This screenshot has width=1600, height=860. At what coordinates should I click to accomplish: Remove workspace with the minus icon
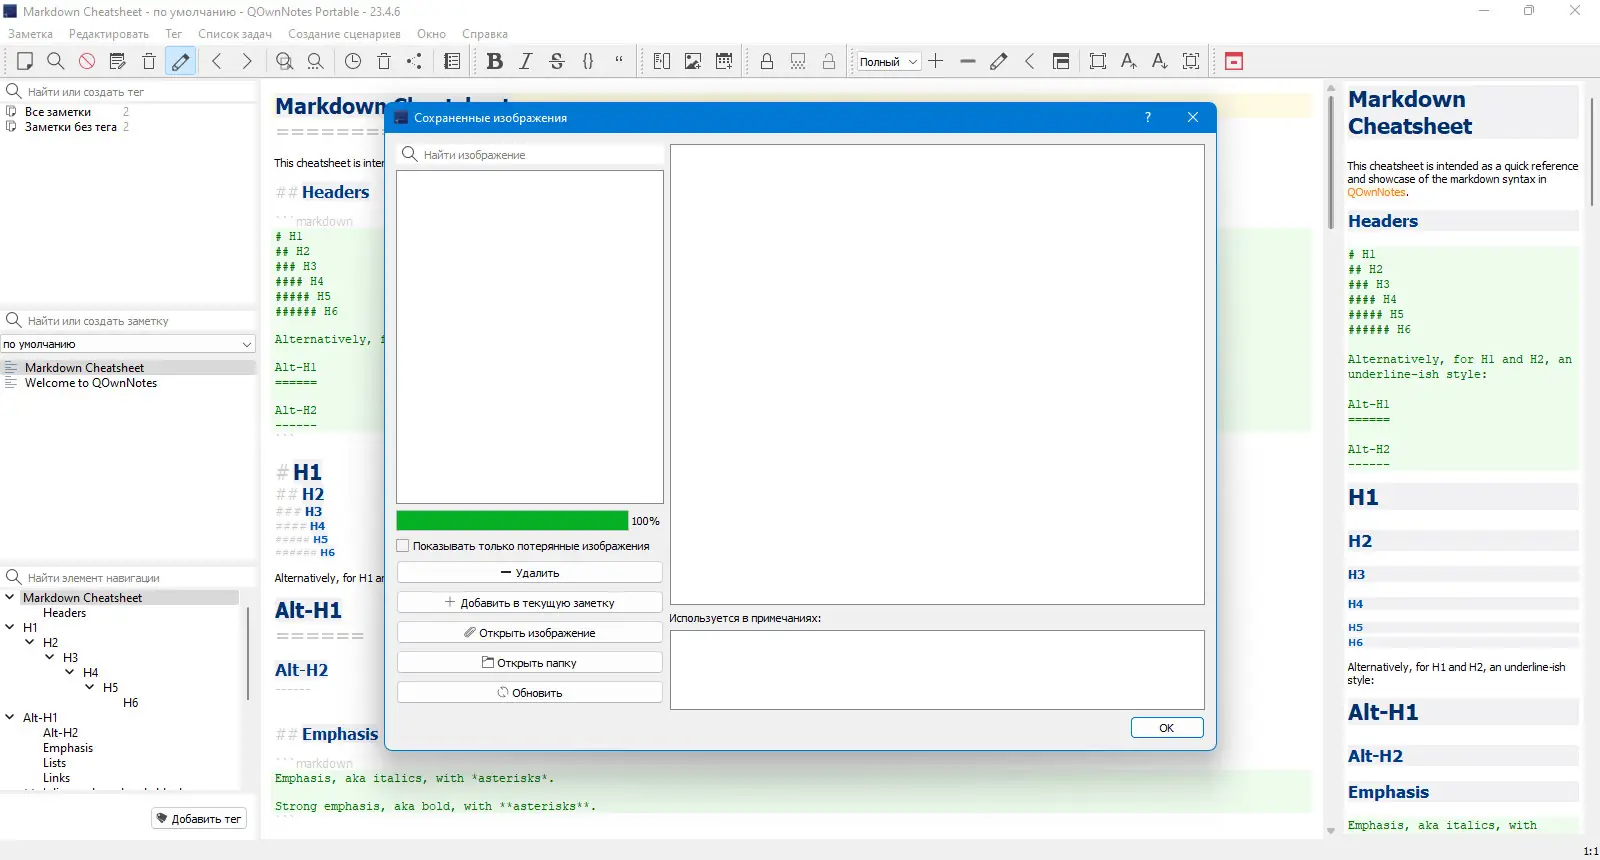tap(967, 61)
